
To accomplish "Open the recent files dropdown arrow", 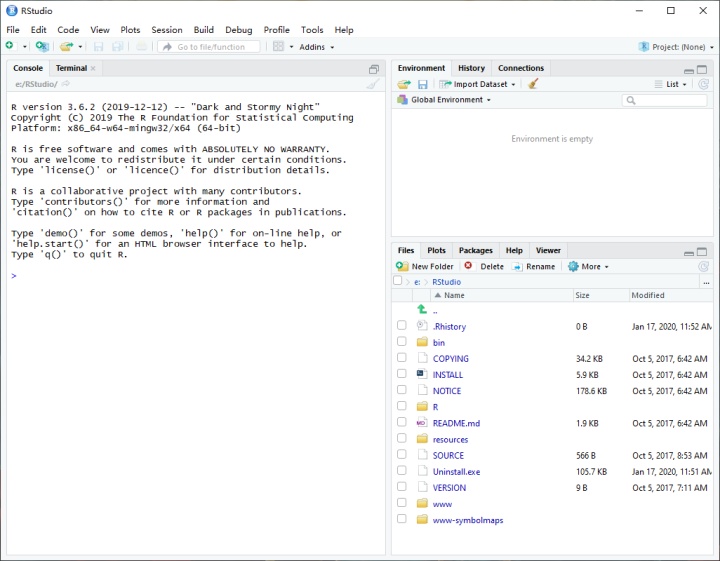I will coord(80,47).
